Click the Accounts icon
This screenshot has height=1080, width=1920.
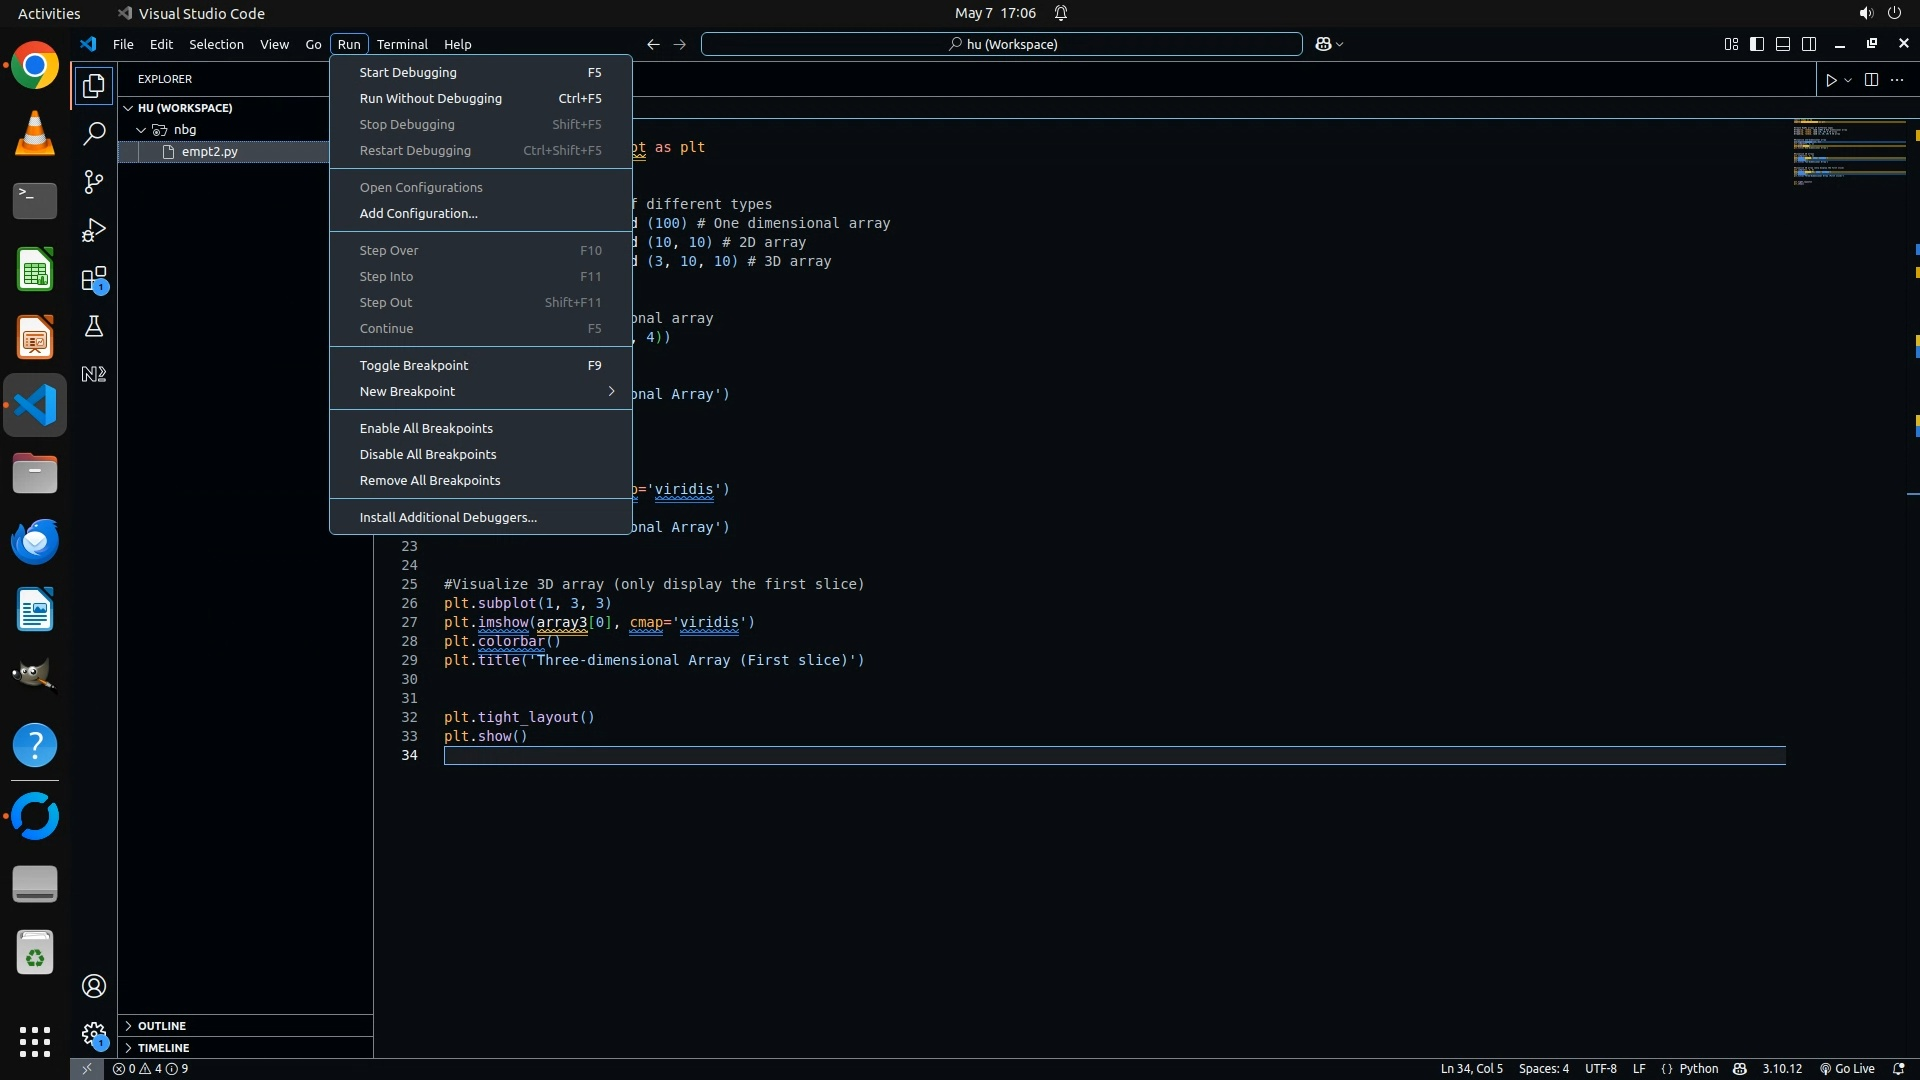point(94,986)
